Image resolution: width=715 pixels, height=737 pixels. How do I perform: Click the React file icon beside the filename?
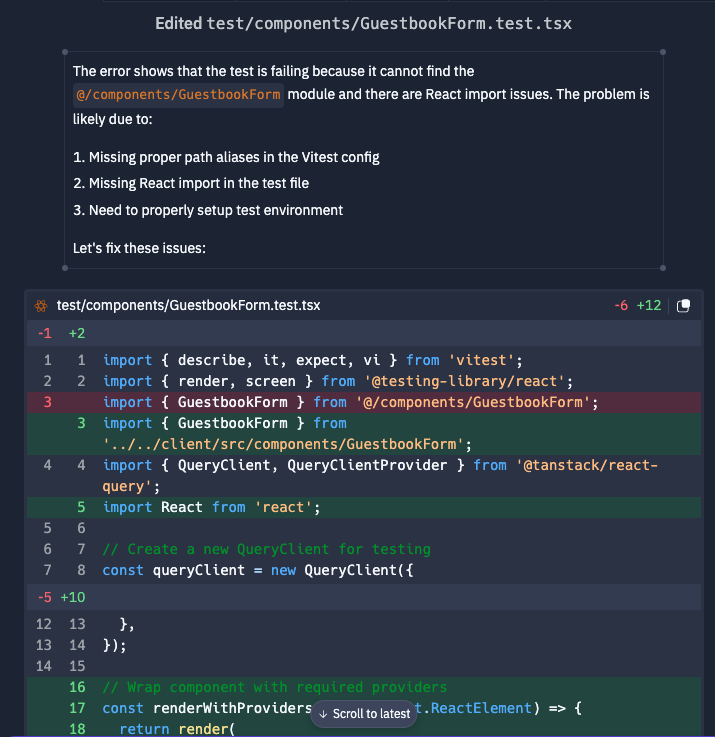(x=41, y=306)
